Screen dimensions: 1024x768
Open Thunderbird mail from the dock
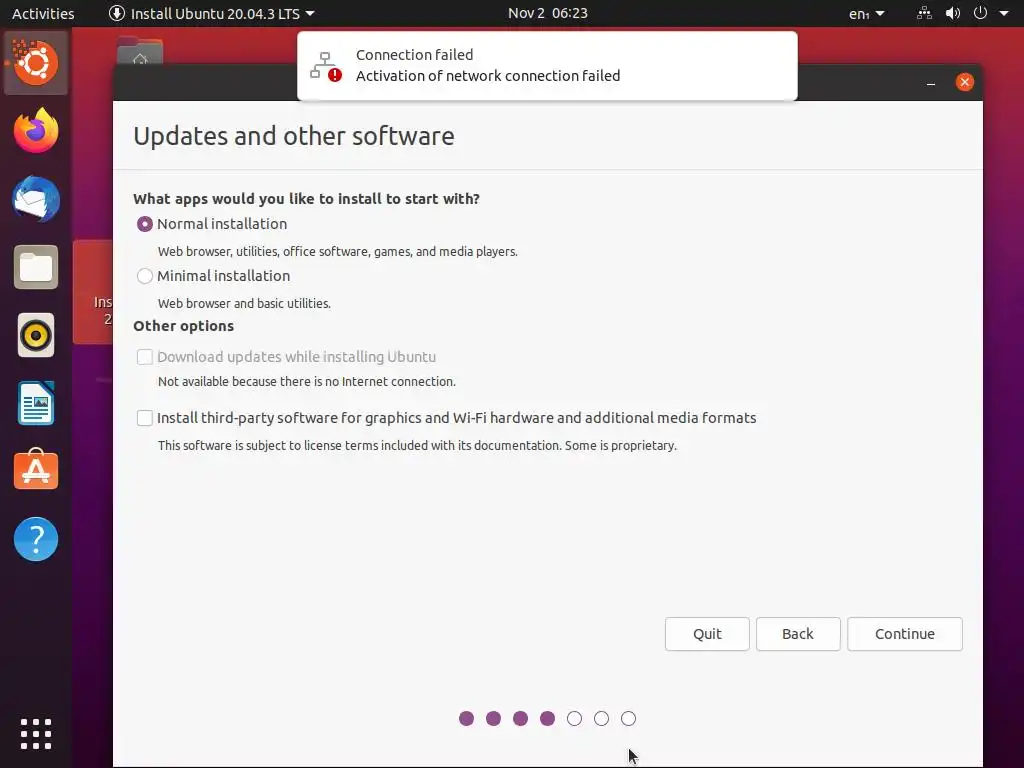point(36,199)
